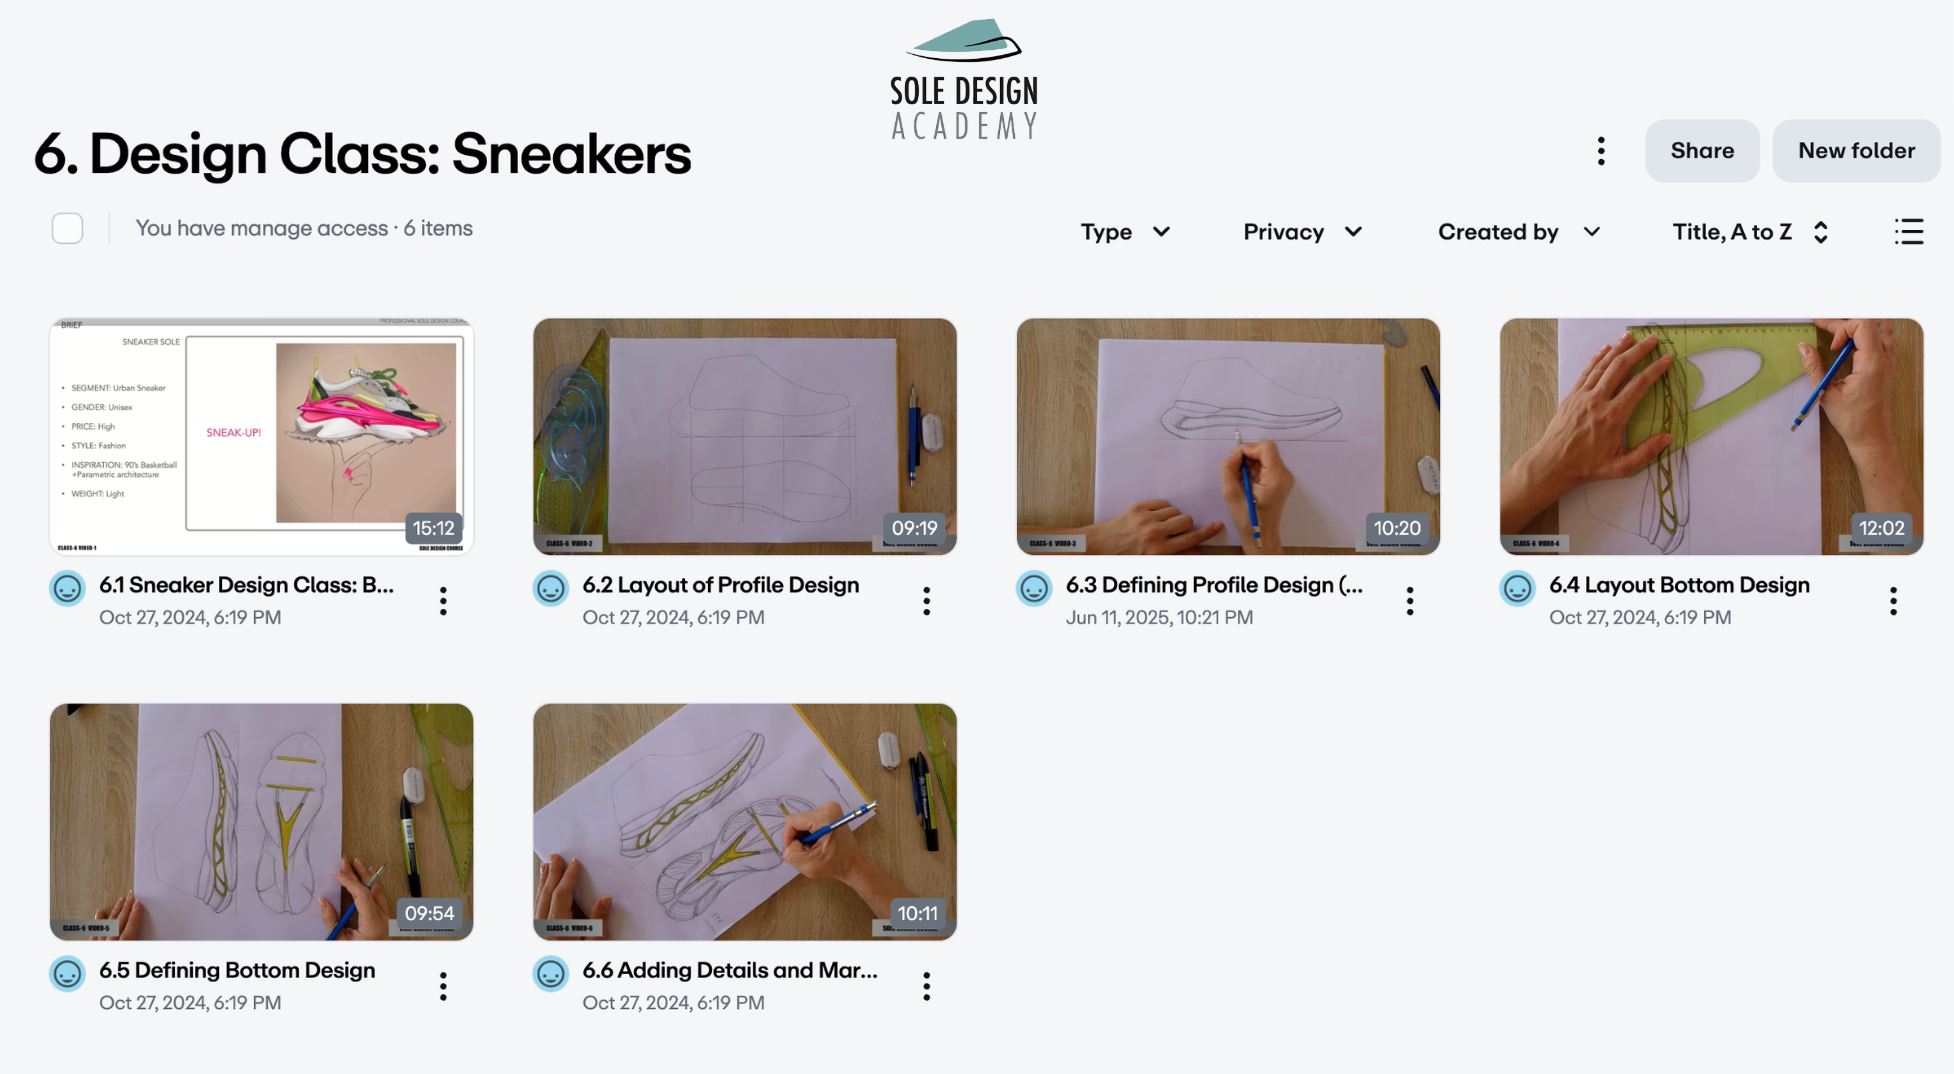This screenshot has width=1954, height=1074.
Task: Click the Share button
Action: pyautogui.click(x=1702, y=151)
